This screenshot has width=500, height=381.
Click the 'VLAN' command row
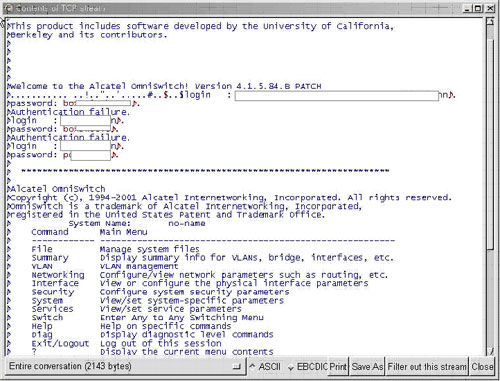coord(105,266)
